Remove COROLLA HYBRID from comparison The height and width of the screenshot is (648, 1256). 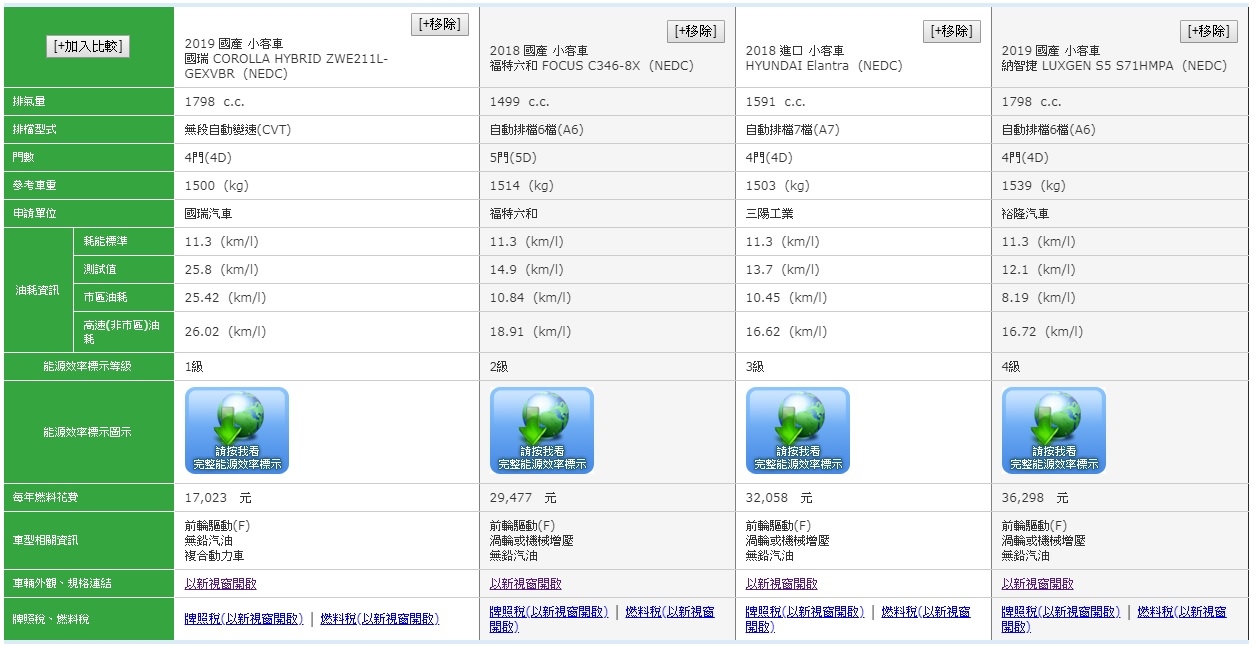439,24
